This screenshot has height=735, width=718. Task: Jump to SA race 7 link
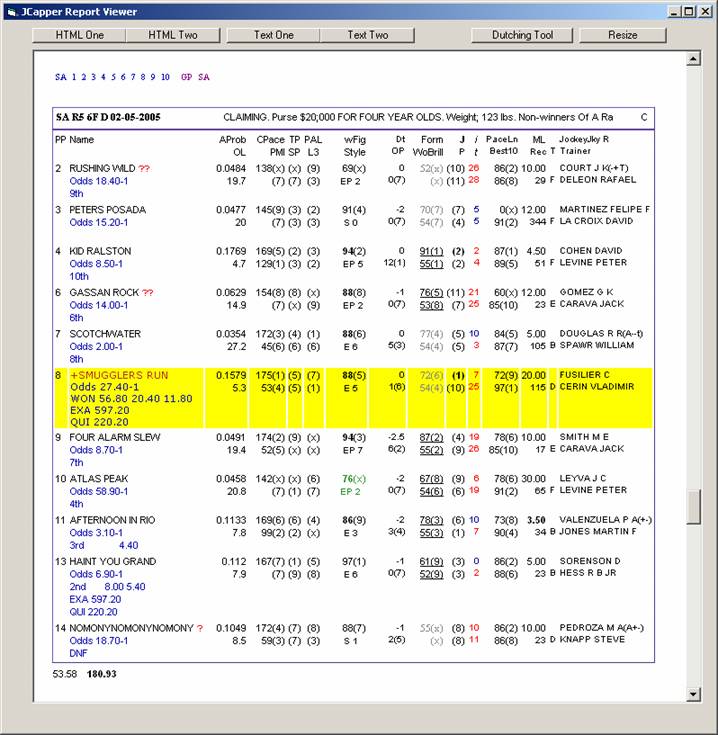pyautogui.click(x=133, y=77)
